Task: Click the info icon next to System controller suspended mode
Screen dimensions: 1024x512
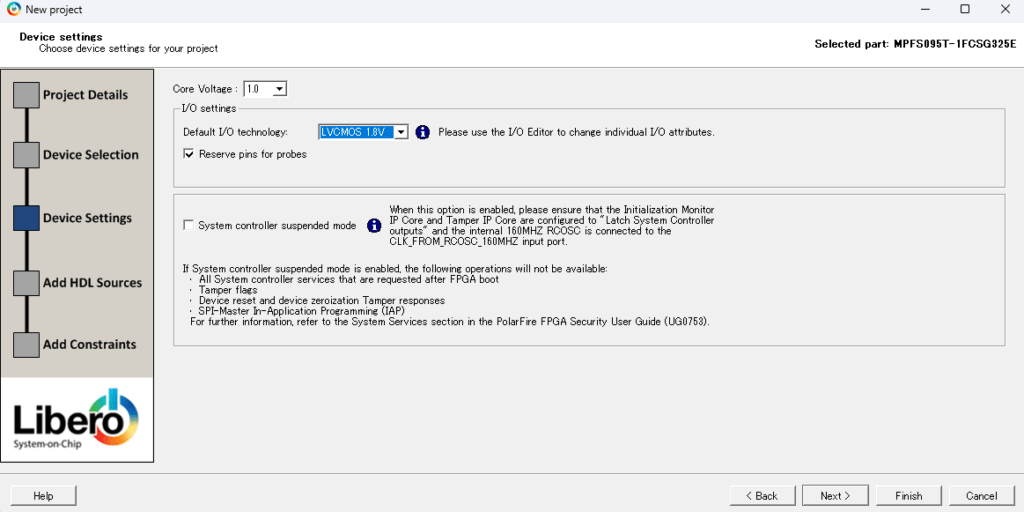Action: [374, 225]
